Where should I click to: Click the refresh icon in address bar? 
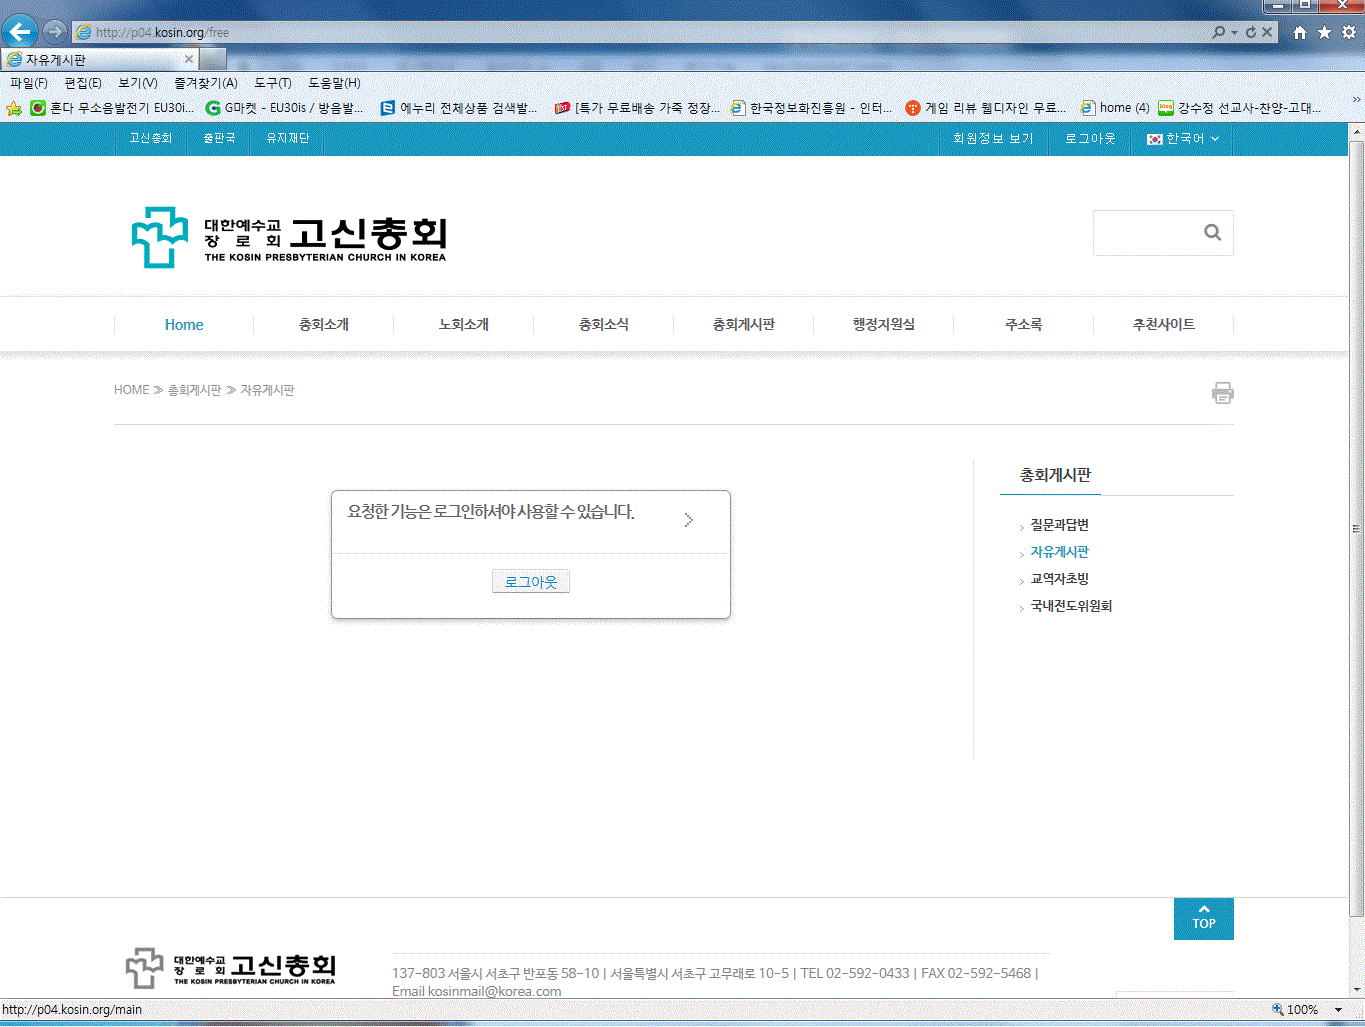[1250, 32]
